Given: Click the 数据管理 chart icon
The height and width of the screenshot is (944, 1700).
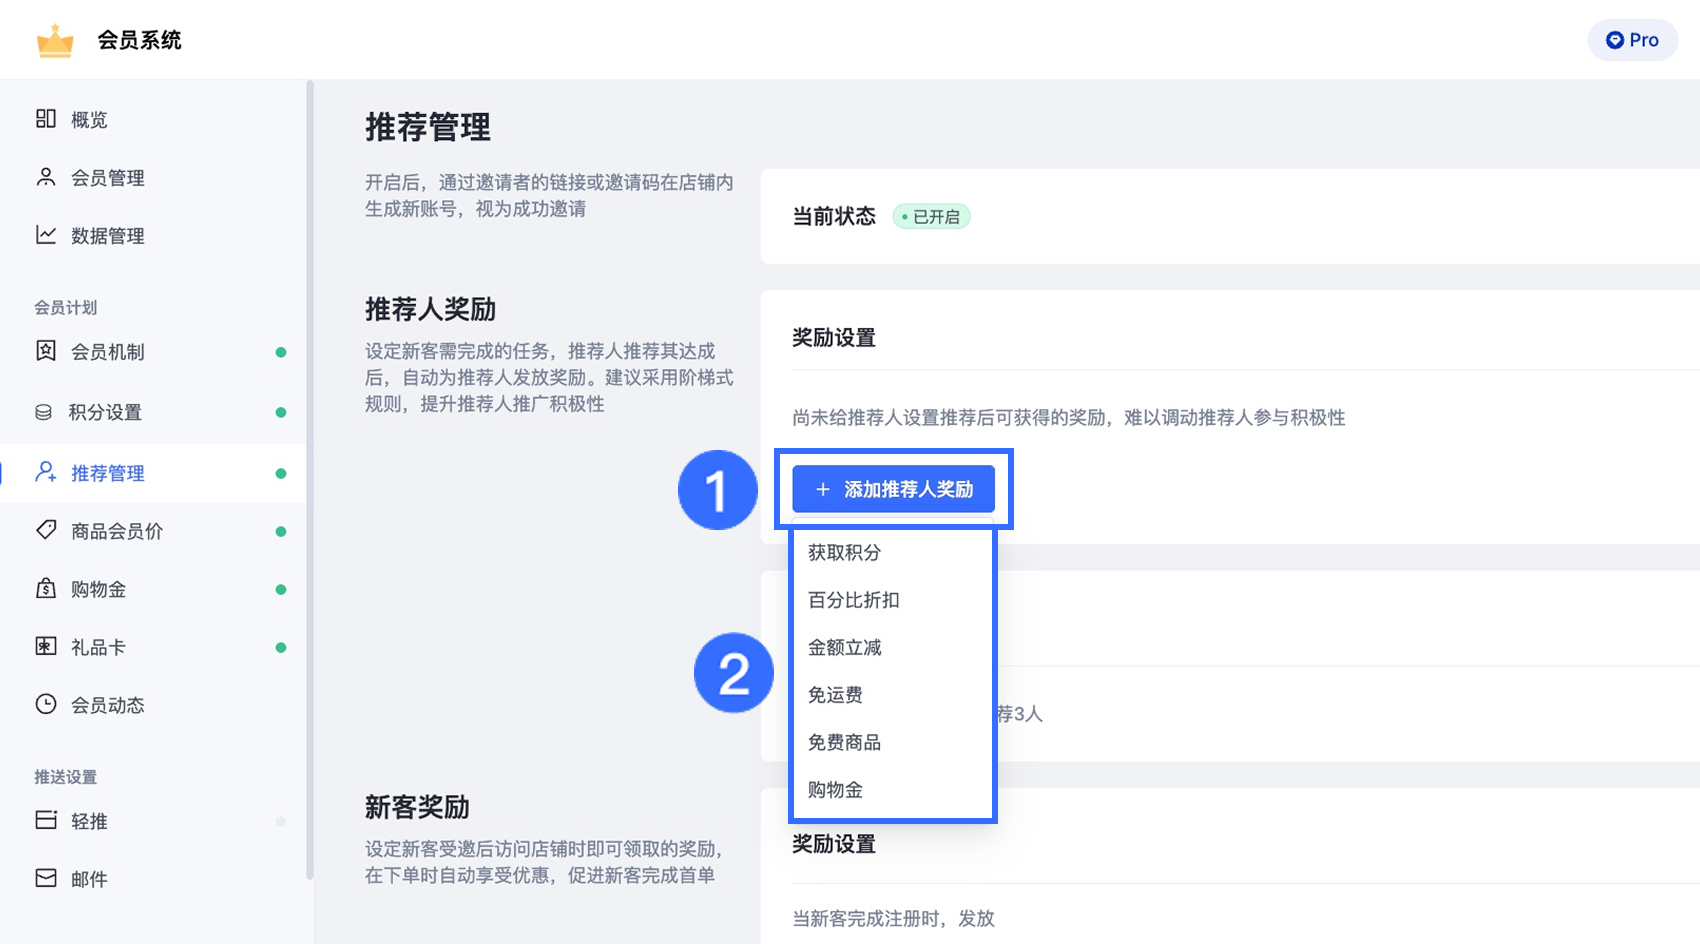Looking at the screenshot, I should tap(46, 235).
